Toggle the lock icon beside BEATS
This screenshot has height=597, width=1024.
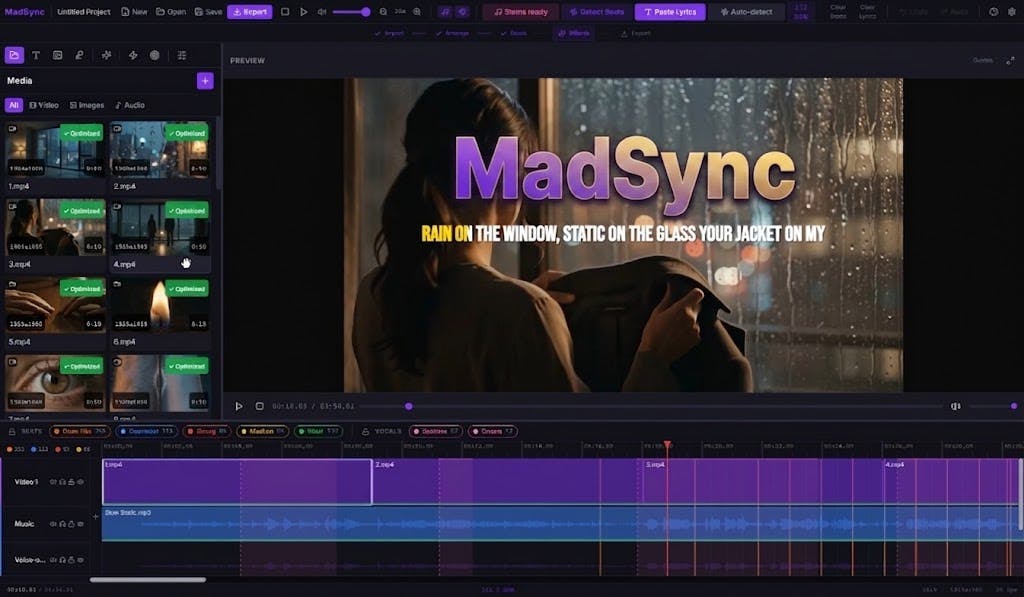[12, 431]
